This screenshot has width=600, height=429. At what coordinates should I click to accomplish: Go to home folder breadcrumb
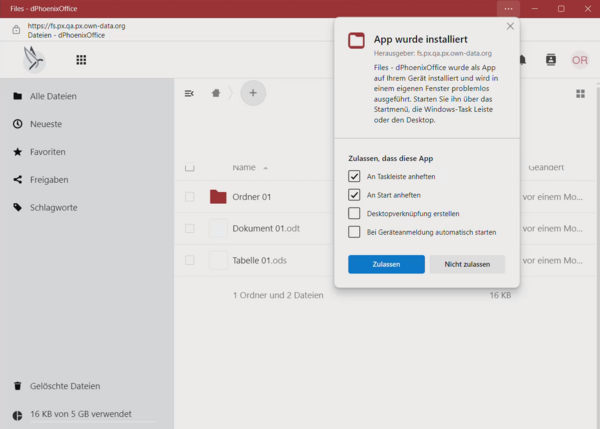click(x=216, y=93)
